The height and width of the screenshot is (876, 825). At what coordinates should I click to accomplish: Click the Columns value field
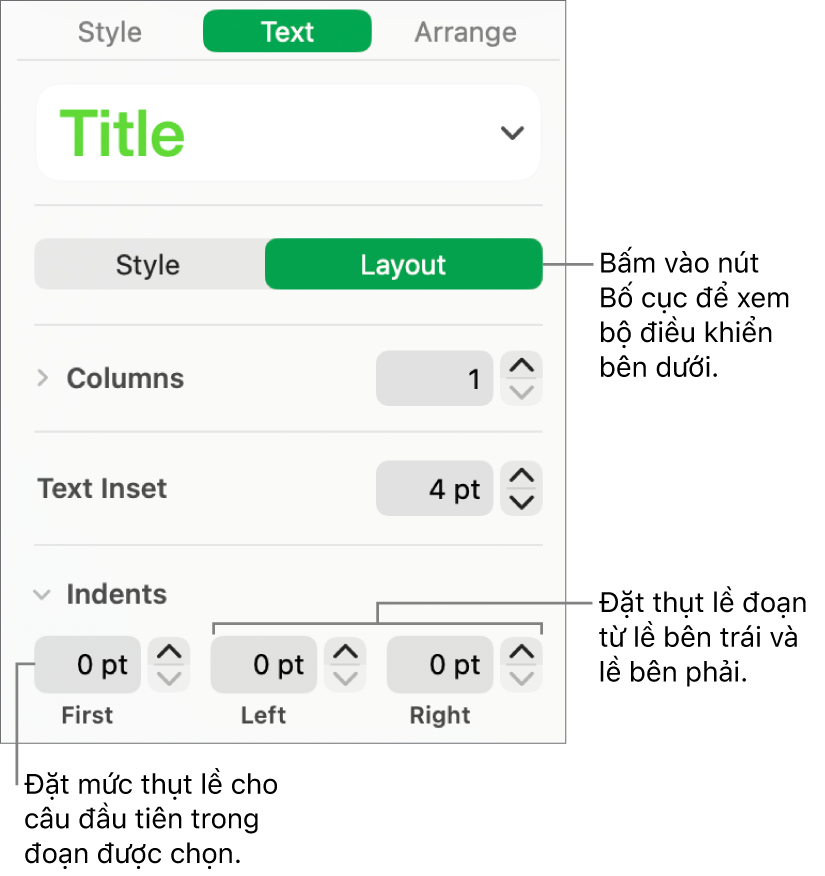pos(434,379)
